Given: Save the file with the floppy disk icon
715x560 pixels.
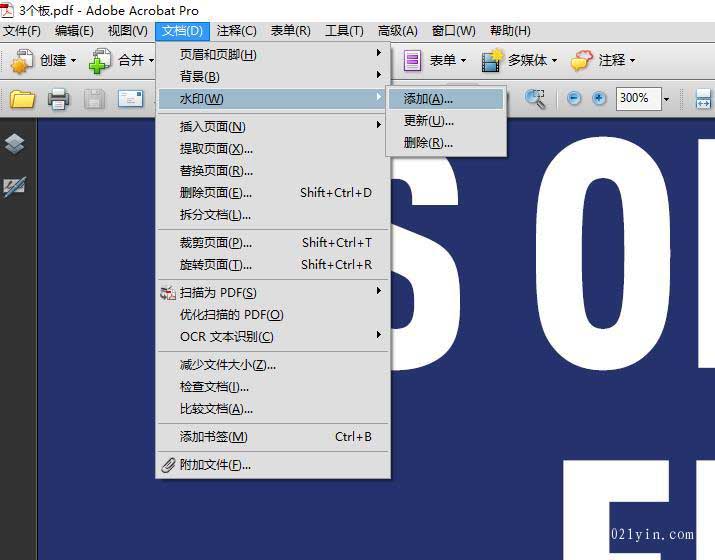Looking at the screenshot, I should (94, 99).
